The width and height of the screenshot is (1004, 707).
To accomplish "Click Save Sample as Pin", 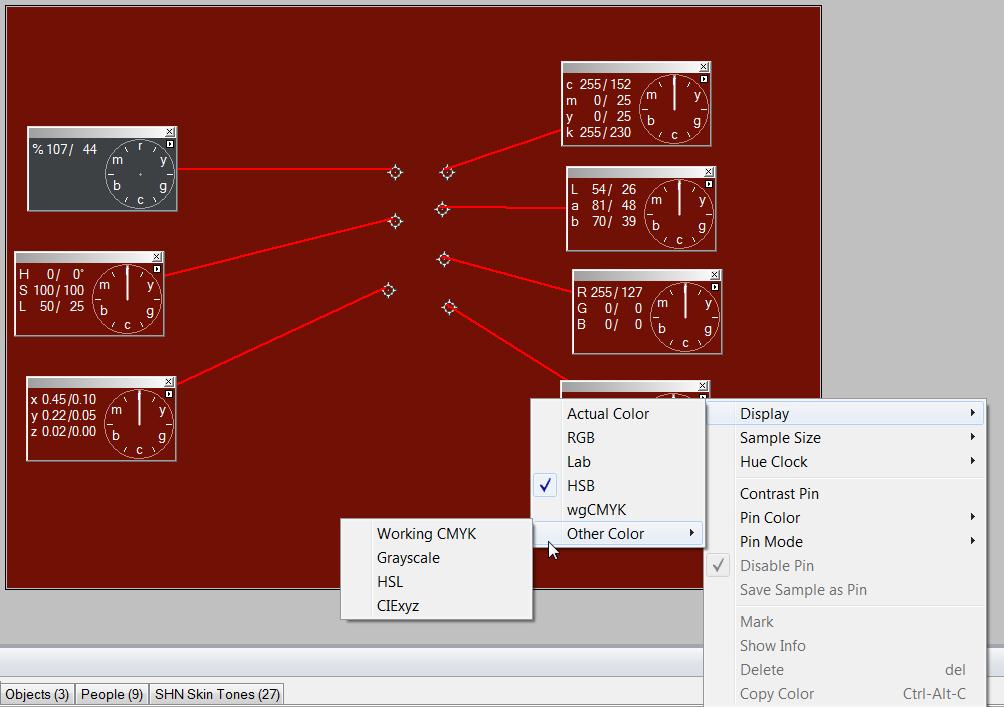I will coord(845,590).
